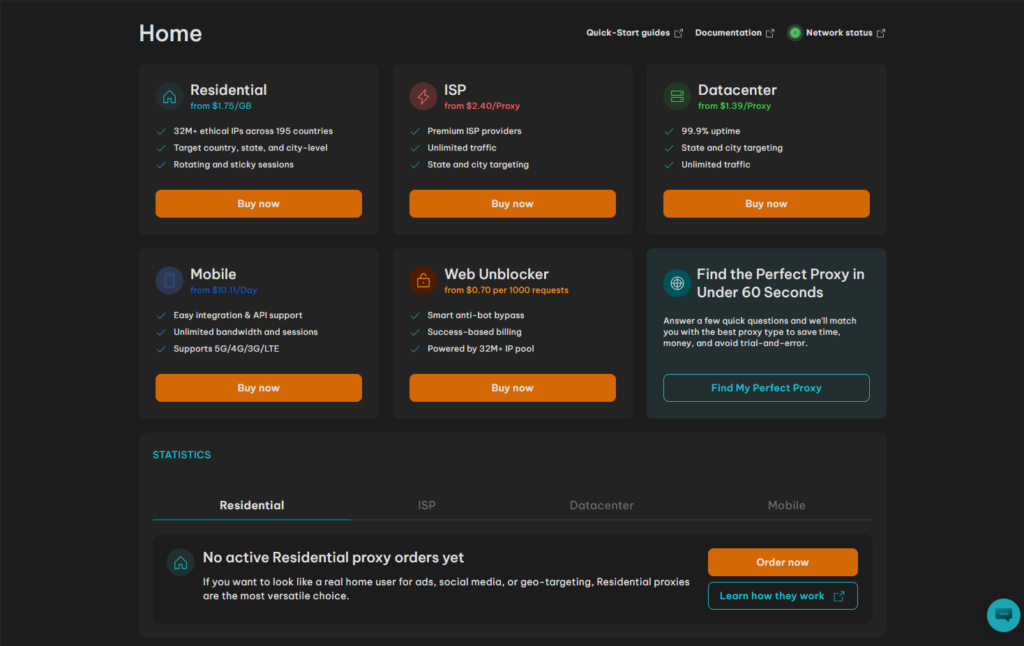Click the globe icon beside Find the Perfect Proxy
Screen dimensions: 1024x646
click(677, 283)
